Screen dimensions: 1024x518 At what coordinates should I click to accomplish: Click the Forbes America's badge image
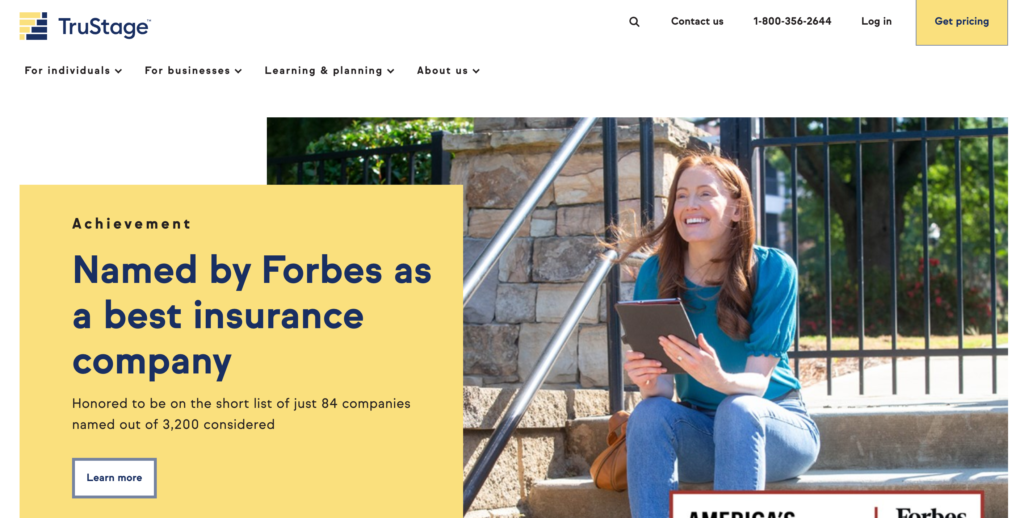pos(827,505)
